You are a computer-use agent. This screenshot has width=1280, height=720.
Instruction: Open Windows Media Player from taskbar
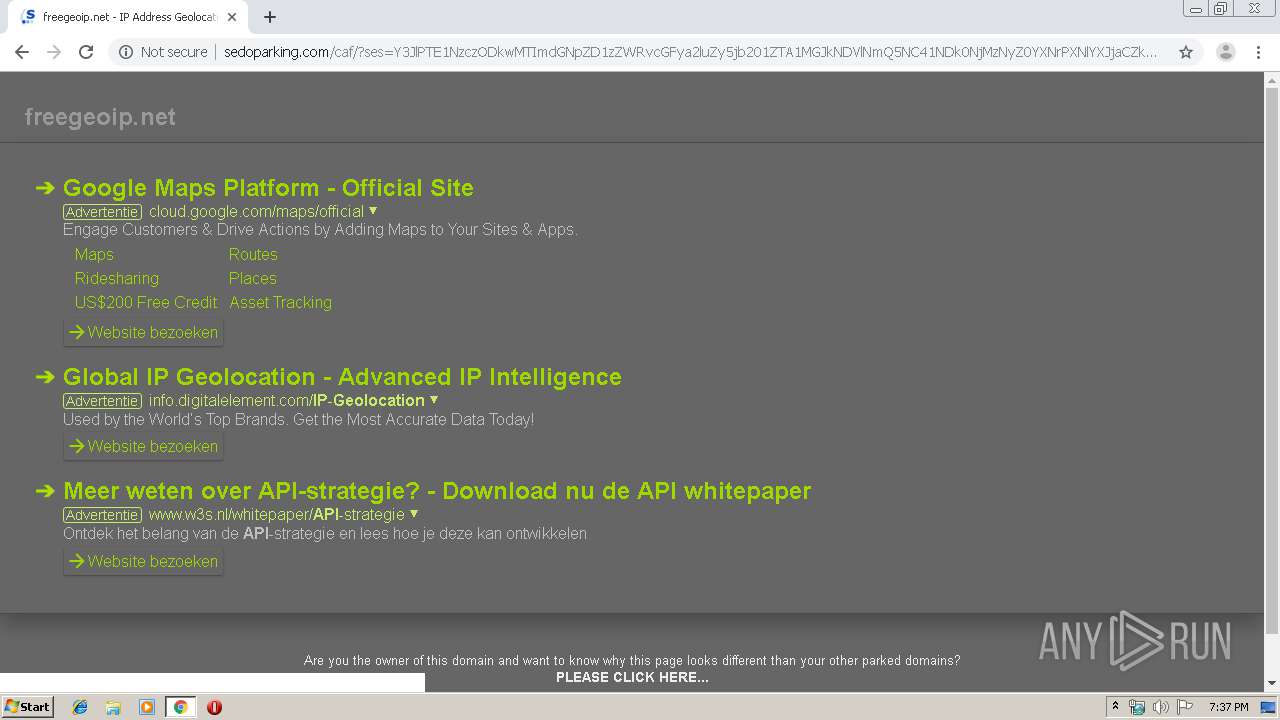coord(147,707)
